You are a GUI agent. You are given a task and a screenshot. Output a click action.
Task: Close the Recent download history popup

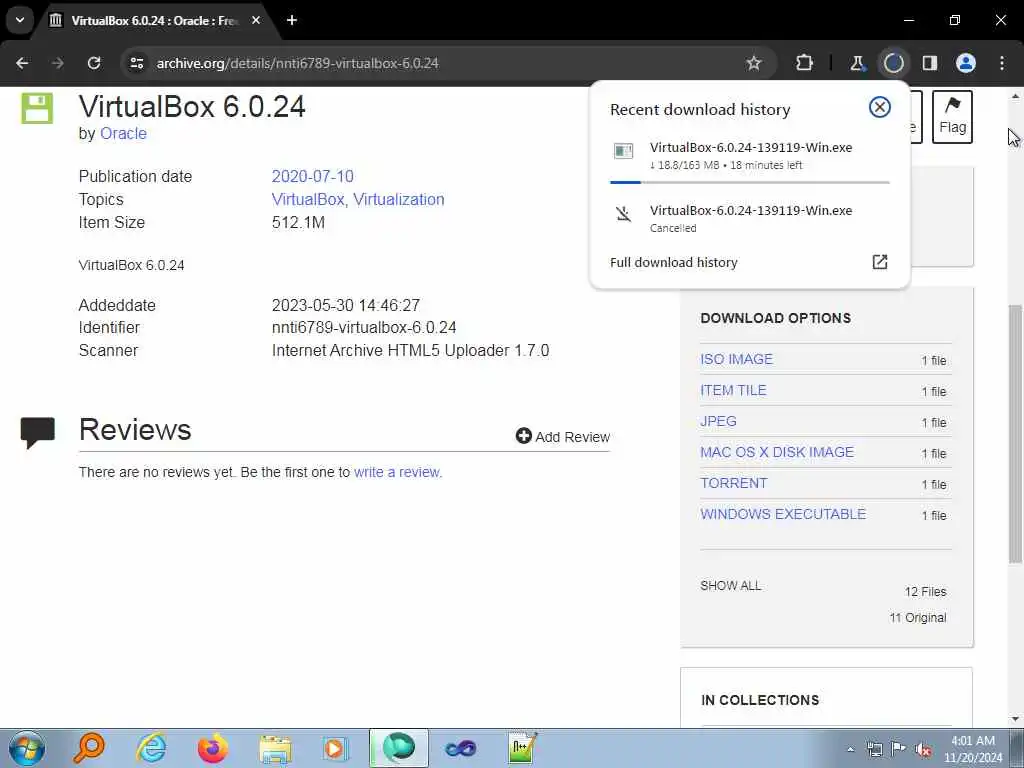[880, 107]
